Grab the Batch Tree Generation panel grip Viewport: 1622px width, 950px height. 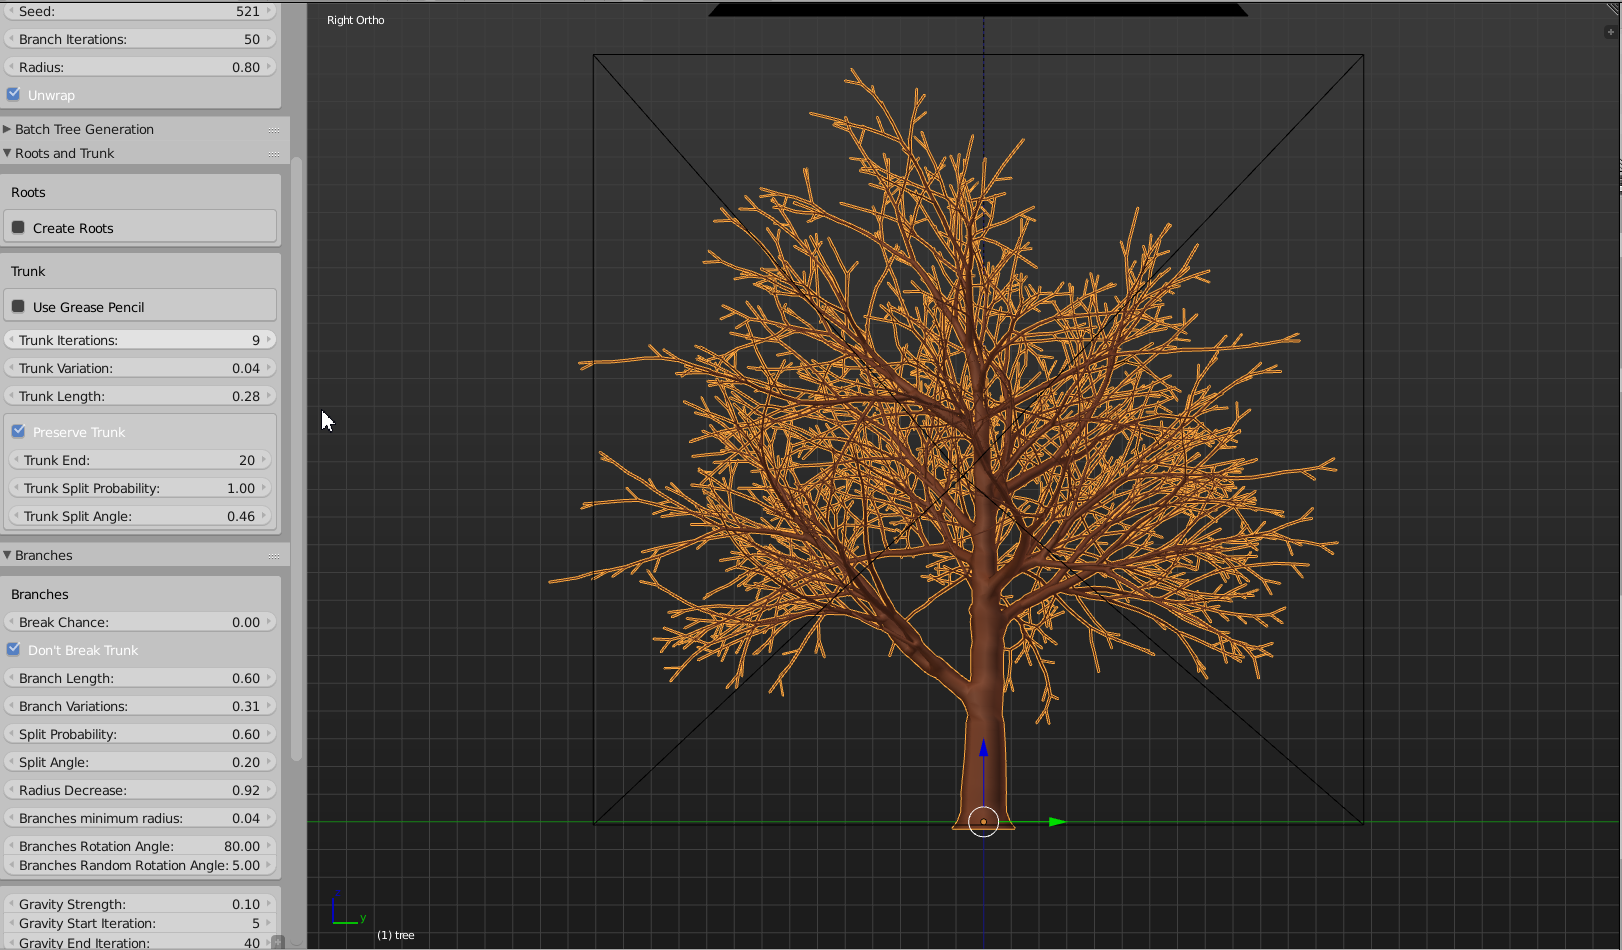[274, 130]
